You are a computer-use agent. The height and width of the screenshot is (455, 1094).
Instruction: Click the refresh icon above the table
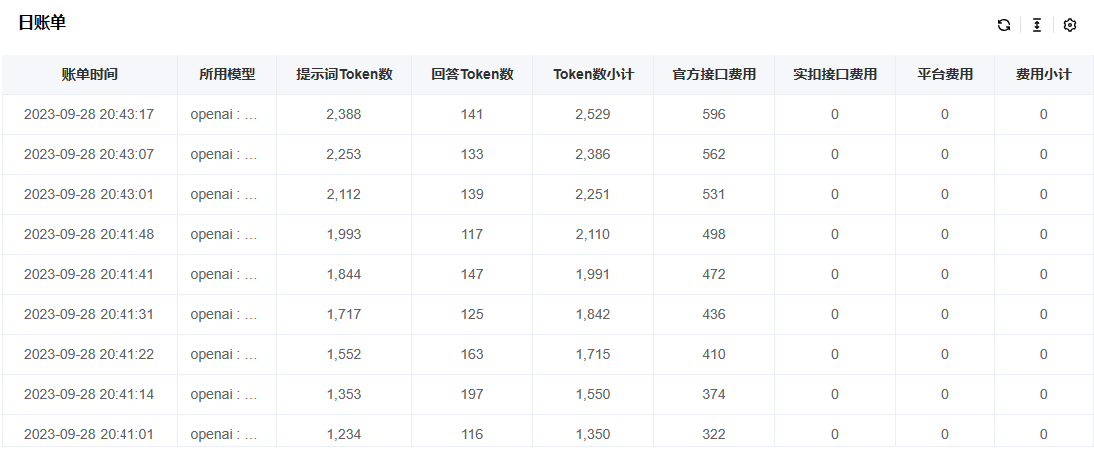pyautogui.click(x=1003, y=25)
